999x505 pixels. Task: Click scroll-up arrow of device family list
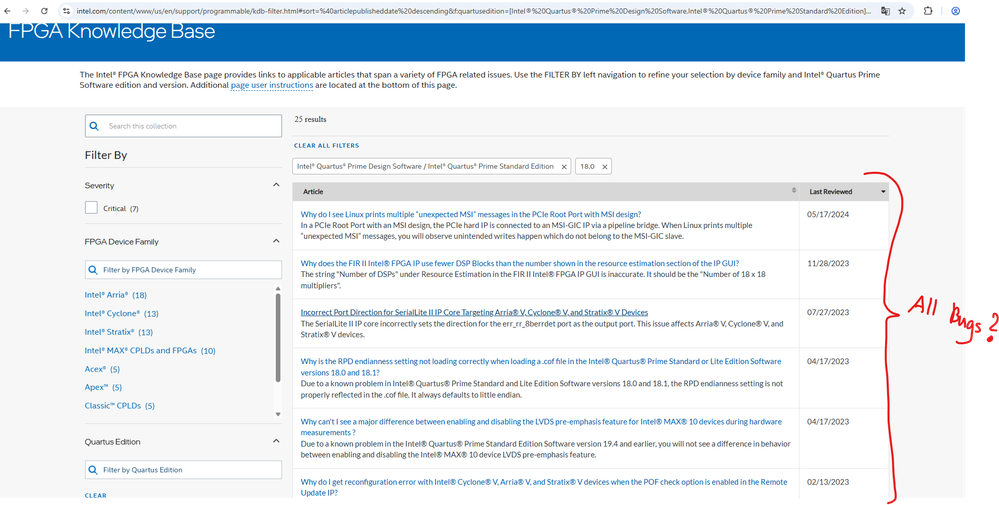[x=278, y=288]
